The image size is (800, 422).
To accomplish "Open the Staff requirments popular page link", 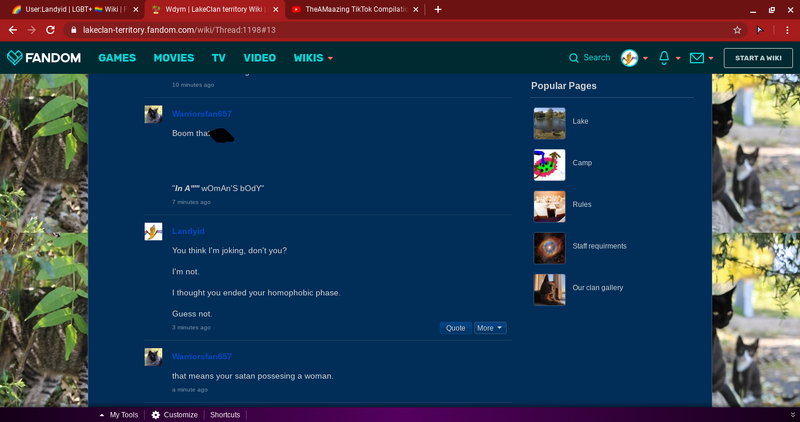I will point(599,246).
